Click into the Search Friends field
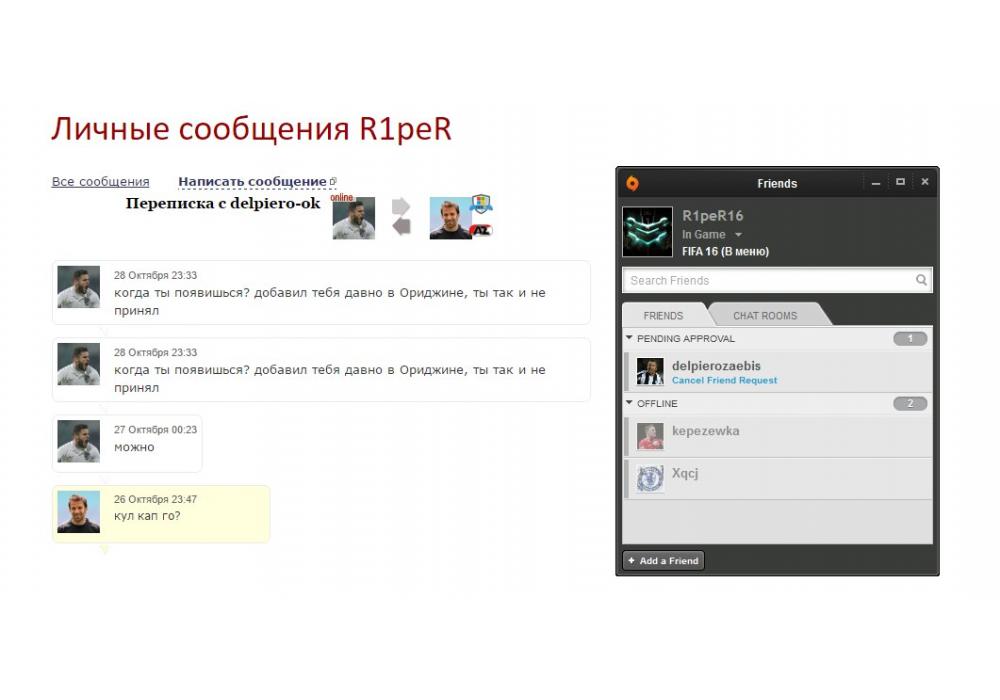 (x=765, y=281)
